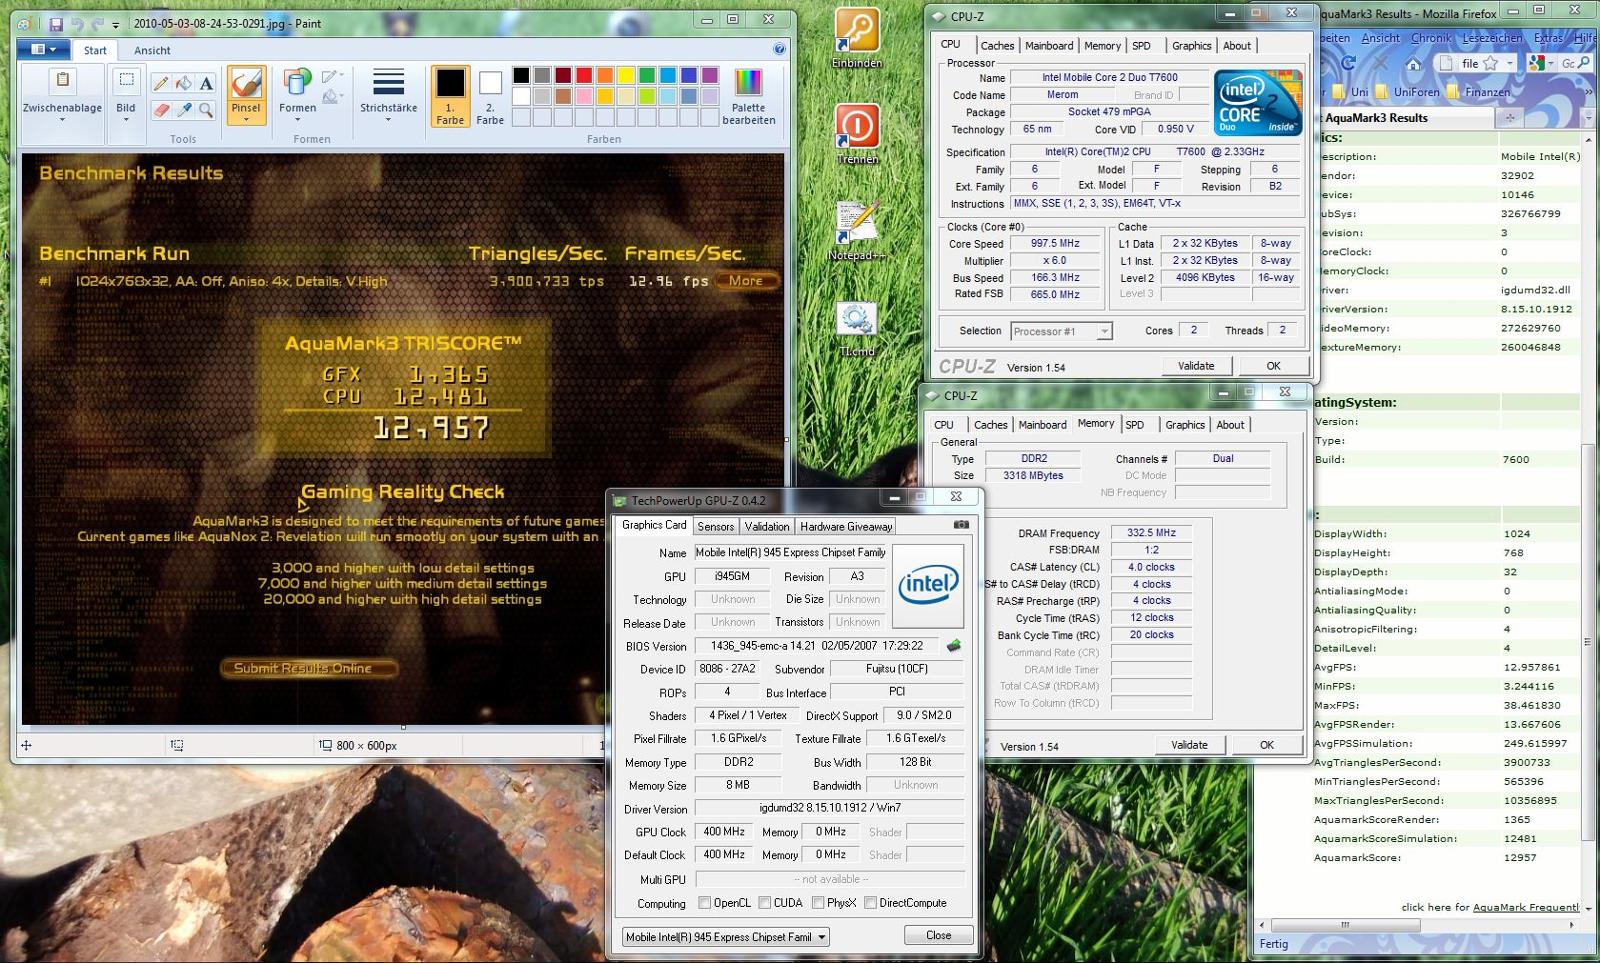
Task: Open the Firefox search engine dropdown
Action: click(1549, 63)
